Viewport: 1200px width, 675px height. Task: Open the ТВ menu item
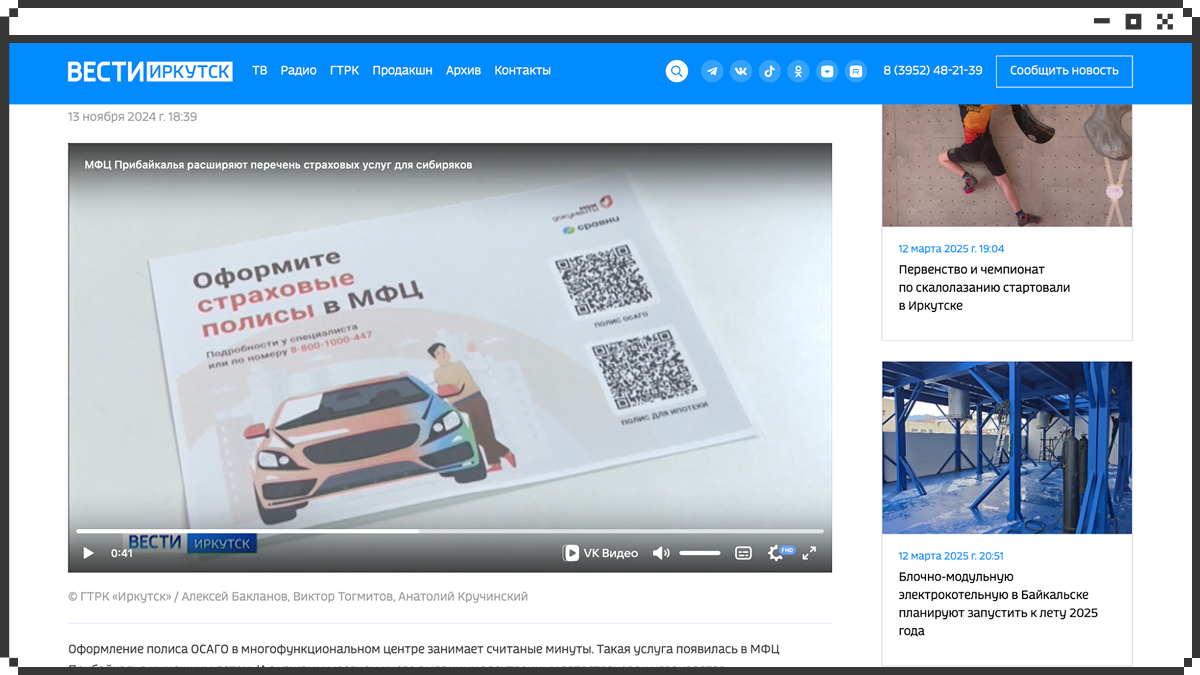coord(260,71)
